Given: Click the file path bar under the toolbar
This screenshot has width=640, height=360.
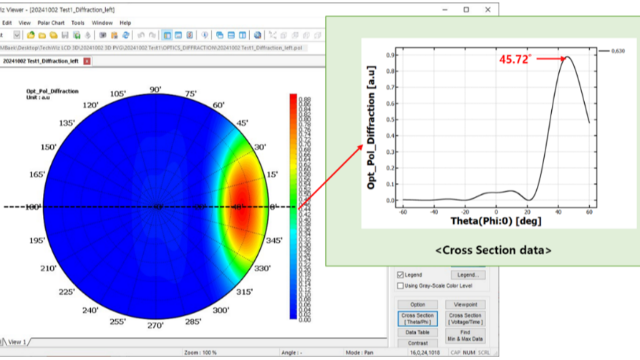Looking at the screenshot, I should point(153,48).
